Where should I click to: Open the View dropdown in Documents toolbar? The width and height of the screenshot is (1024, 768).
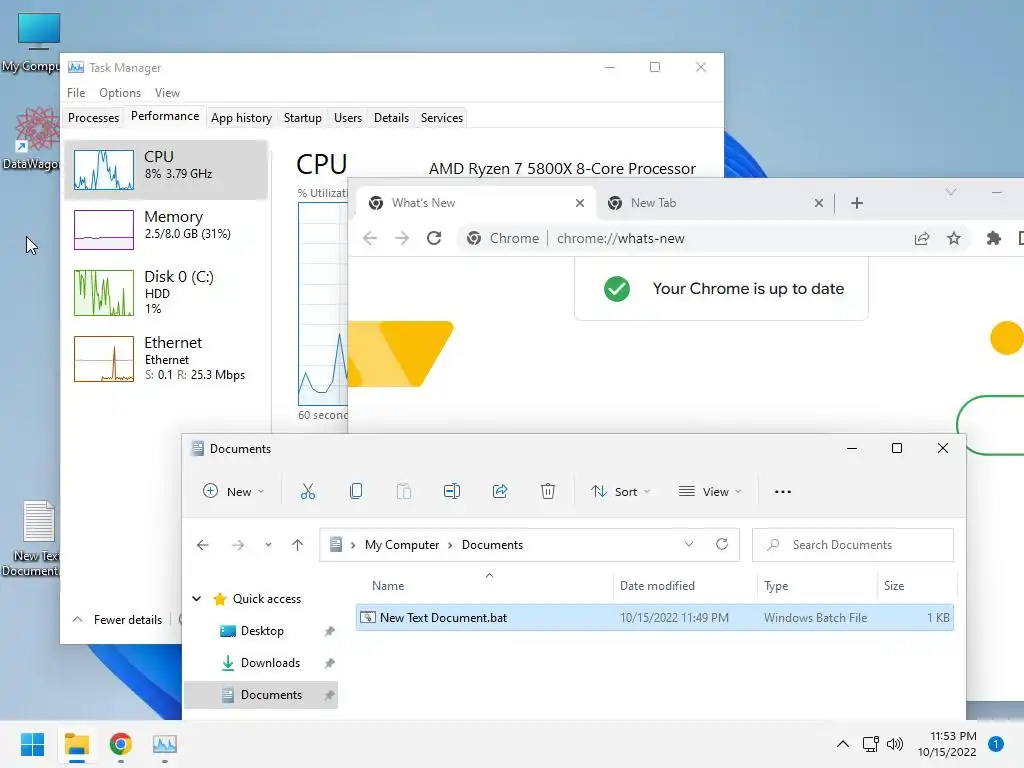coord(710,492)
